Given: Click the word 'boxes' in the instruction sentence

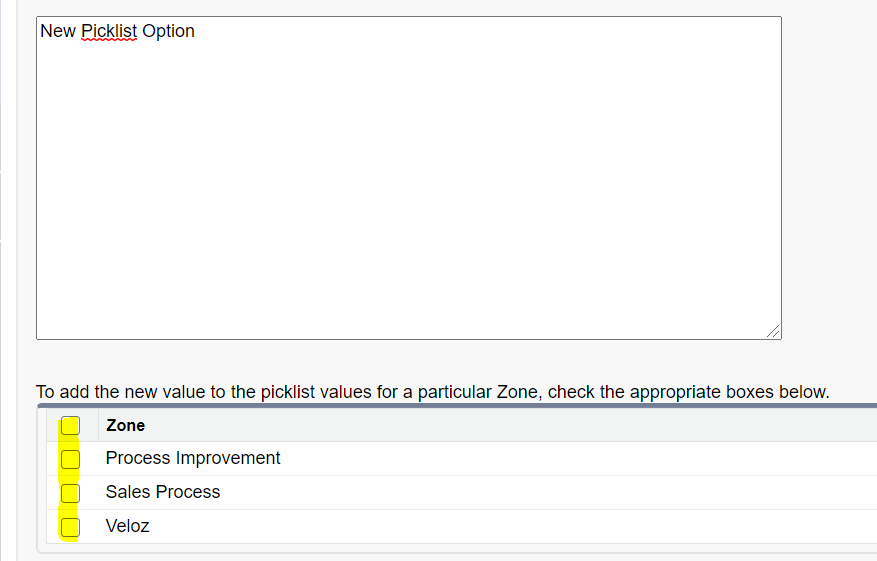Looking at the screenshot, I should click(x=754, y=392).
